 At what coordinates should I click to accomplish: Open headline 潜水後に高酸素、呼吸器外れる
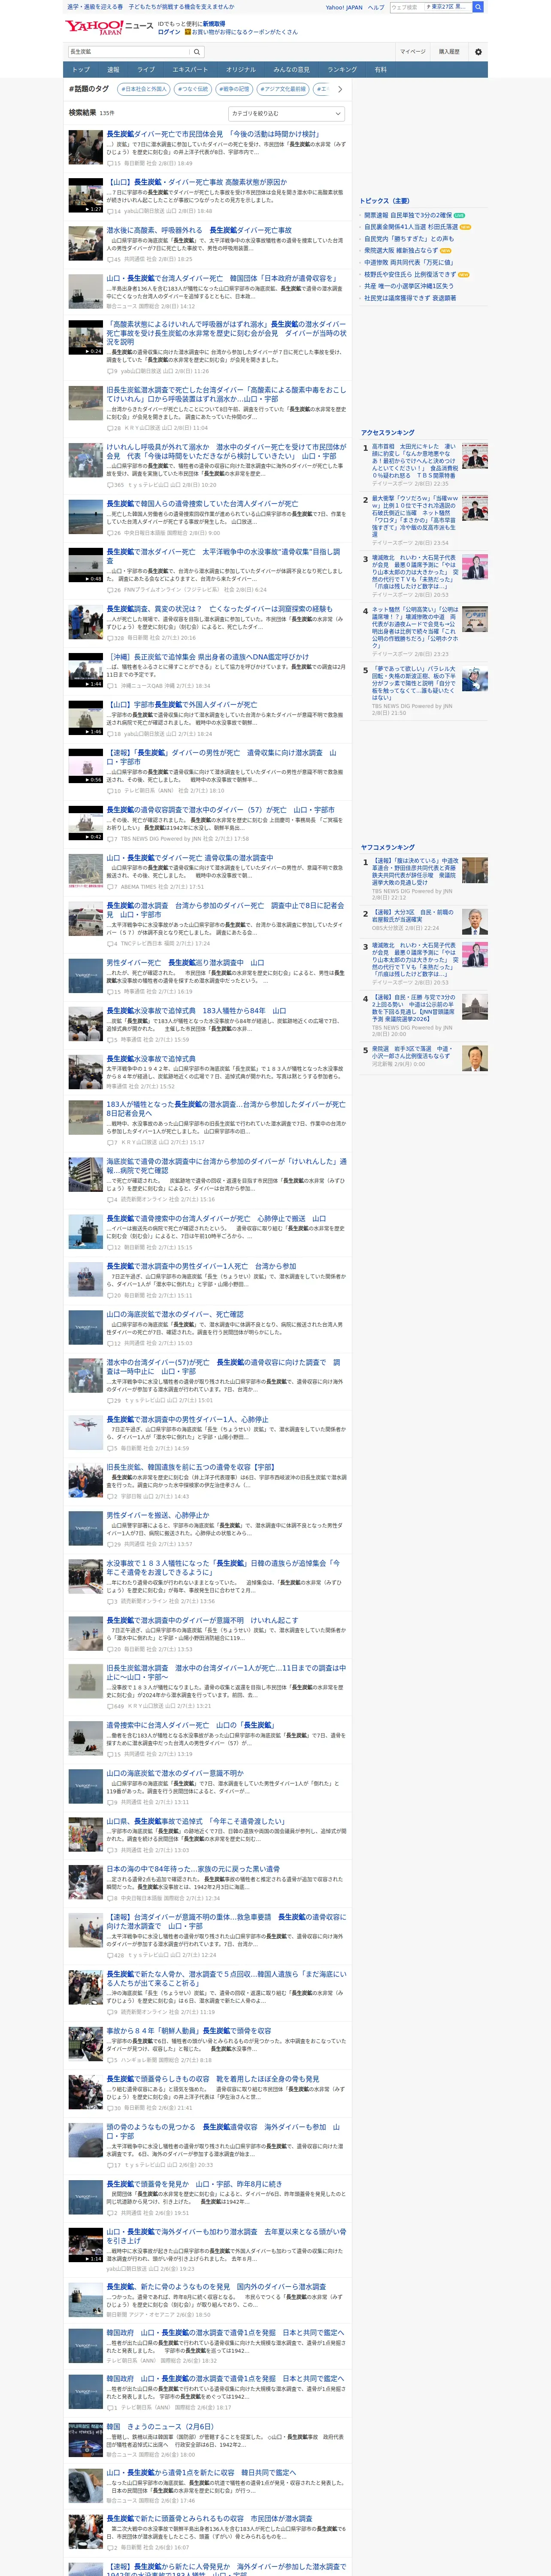point(199,230)
